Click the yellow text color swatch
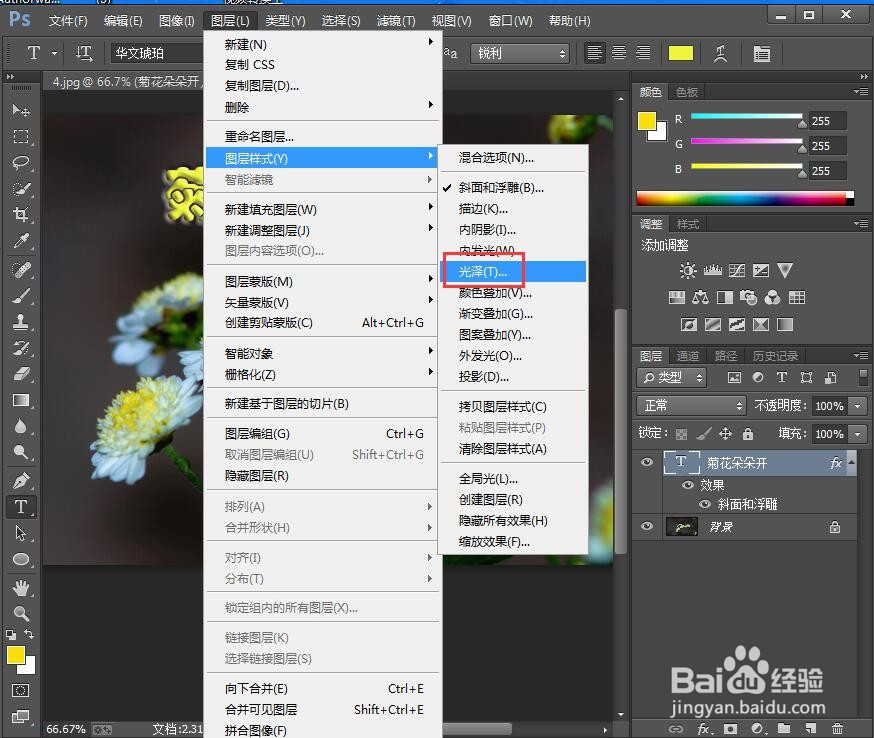This screenshot has width=874, height=738. tap(681, 54)
